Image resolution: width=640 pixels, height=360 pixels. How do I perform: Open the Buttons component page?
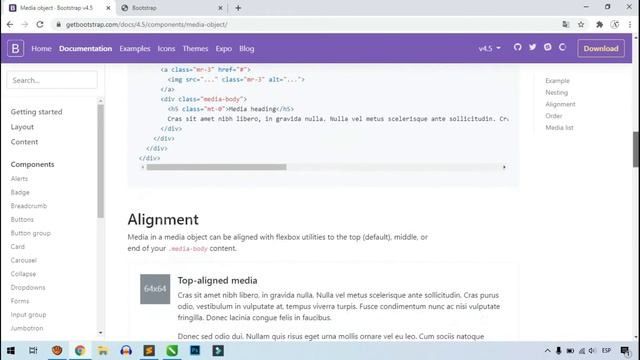pos(22,220)
